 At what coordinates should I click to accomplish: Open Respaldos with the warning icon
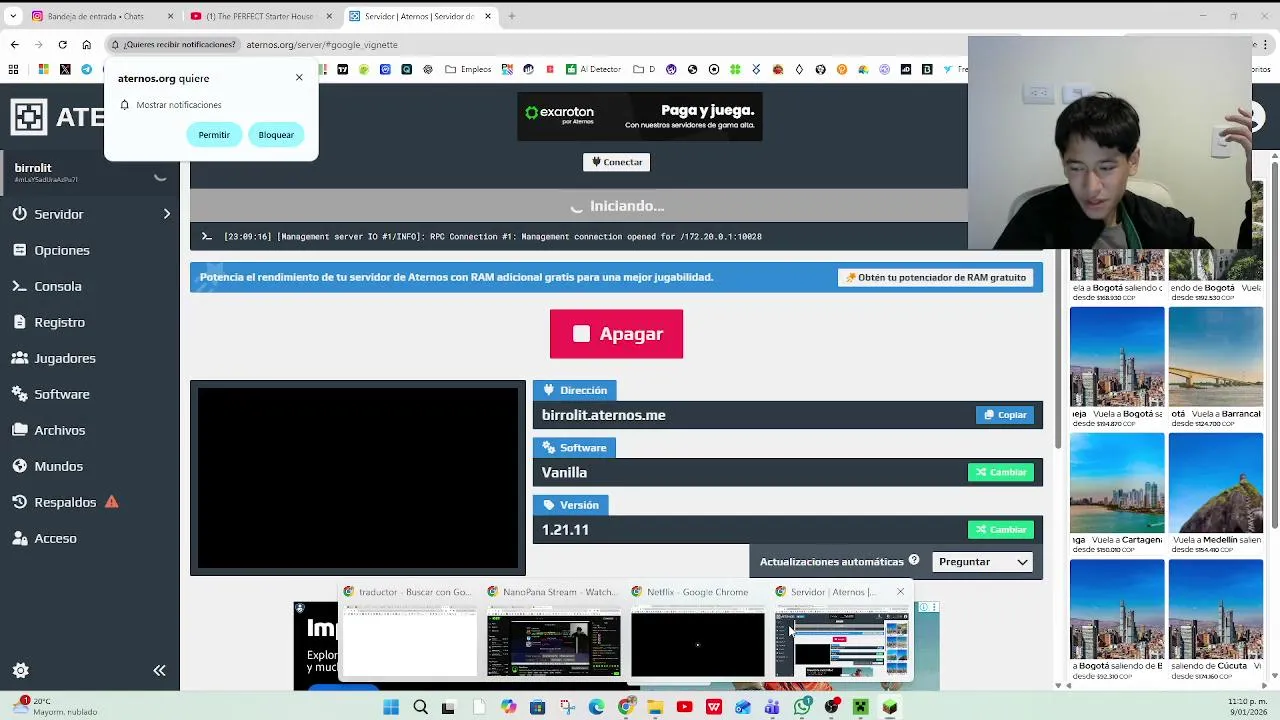tap(65, 502)
